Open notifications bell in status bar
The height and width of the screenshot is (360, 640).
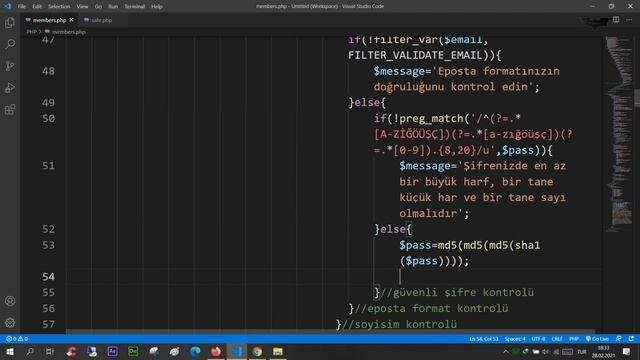click(x=631, y=339)
